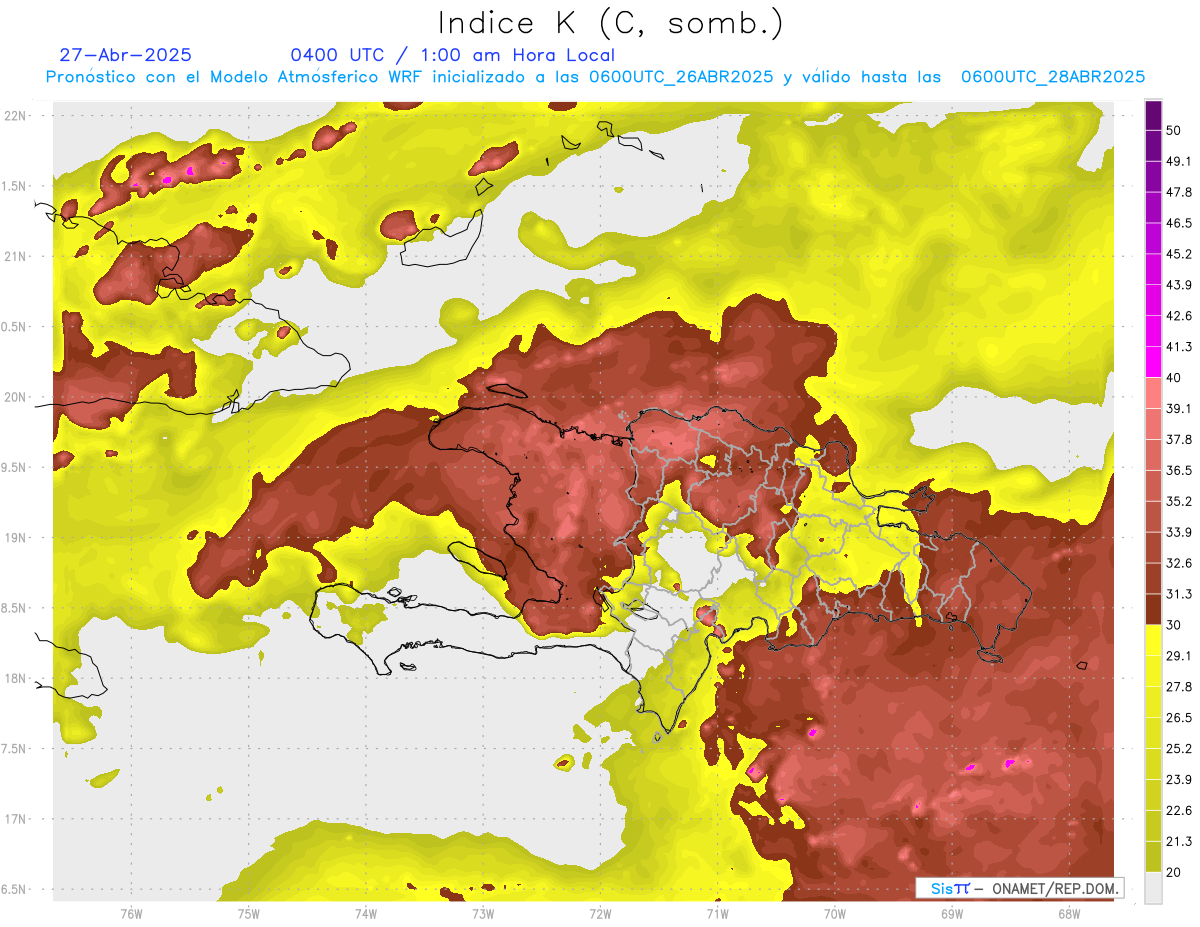Screen dimensions: 1200x927
Task: Click colorbar value '39.1'
Action: (1178, 409)
